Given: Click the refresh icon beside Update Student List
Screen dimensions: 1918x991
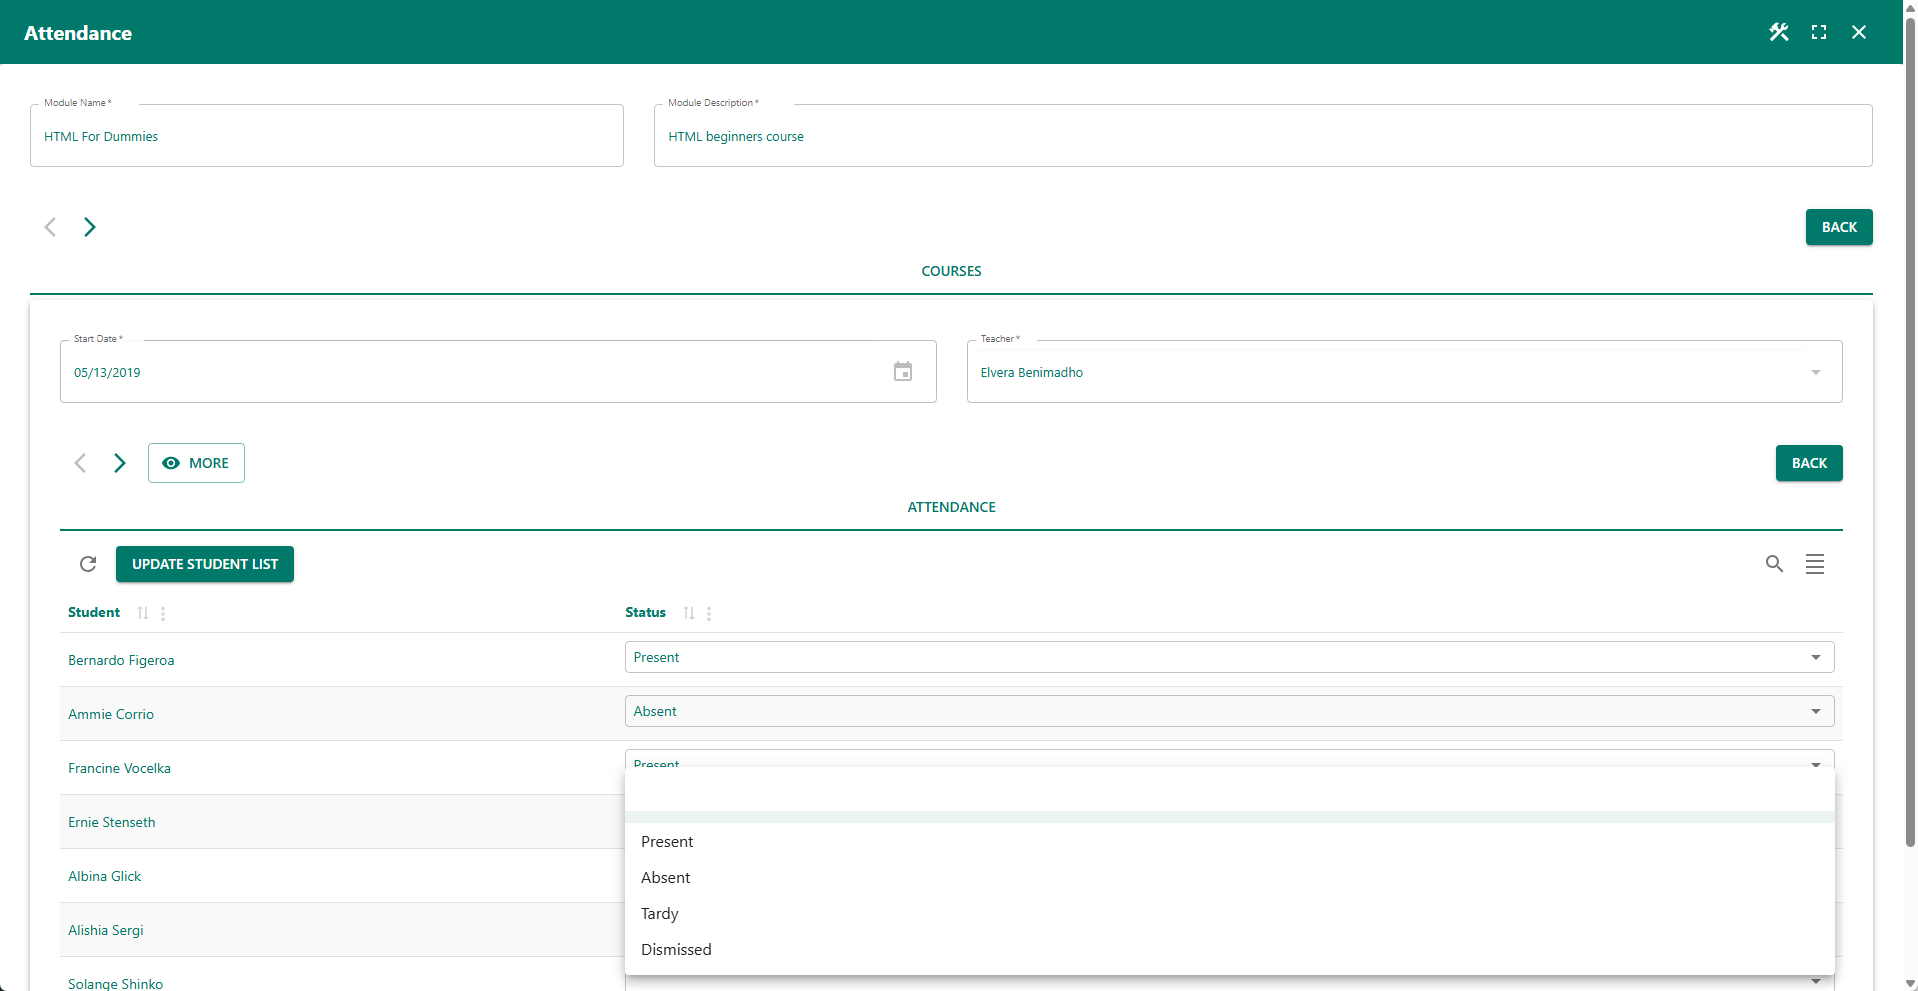Looking at the screenshot, I should (88, 564).
